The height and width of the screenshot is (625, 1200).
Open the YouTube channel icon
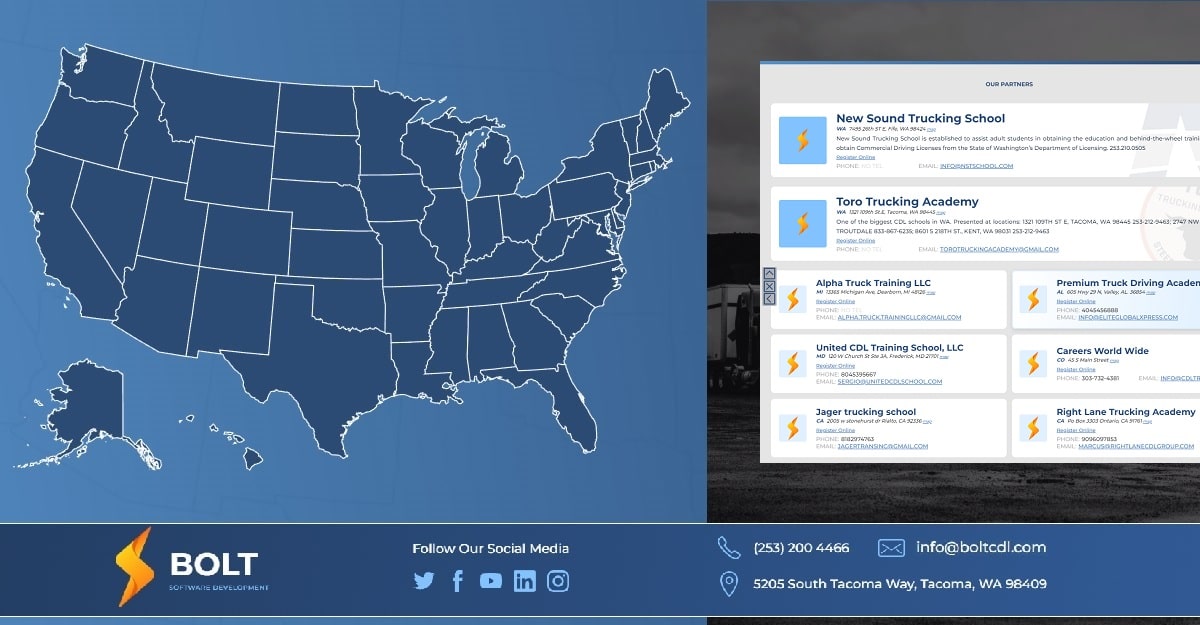[490, 580]
